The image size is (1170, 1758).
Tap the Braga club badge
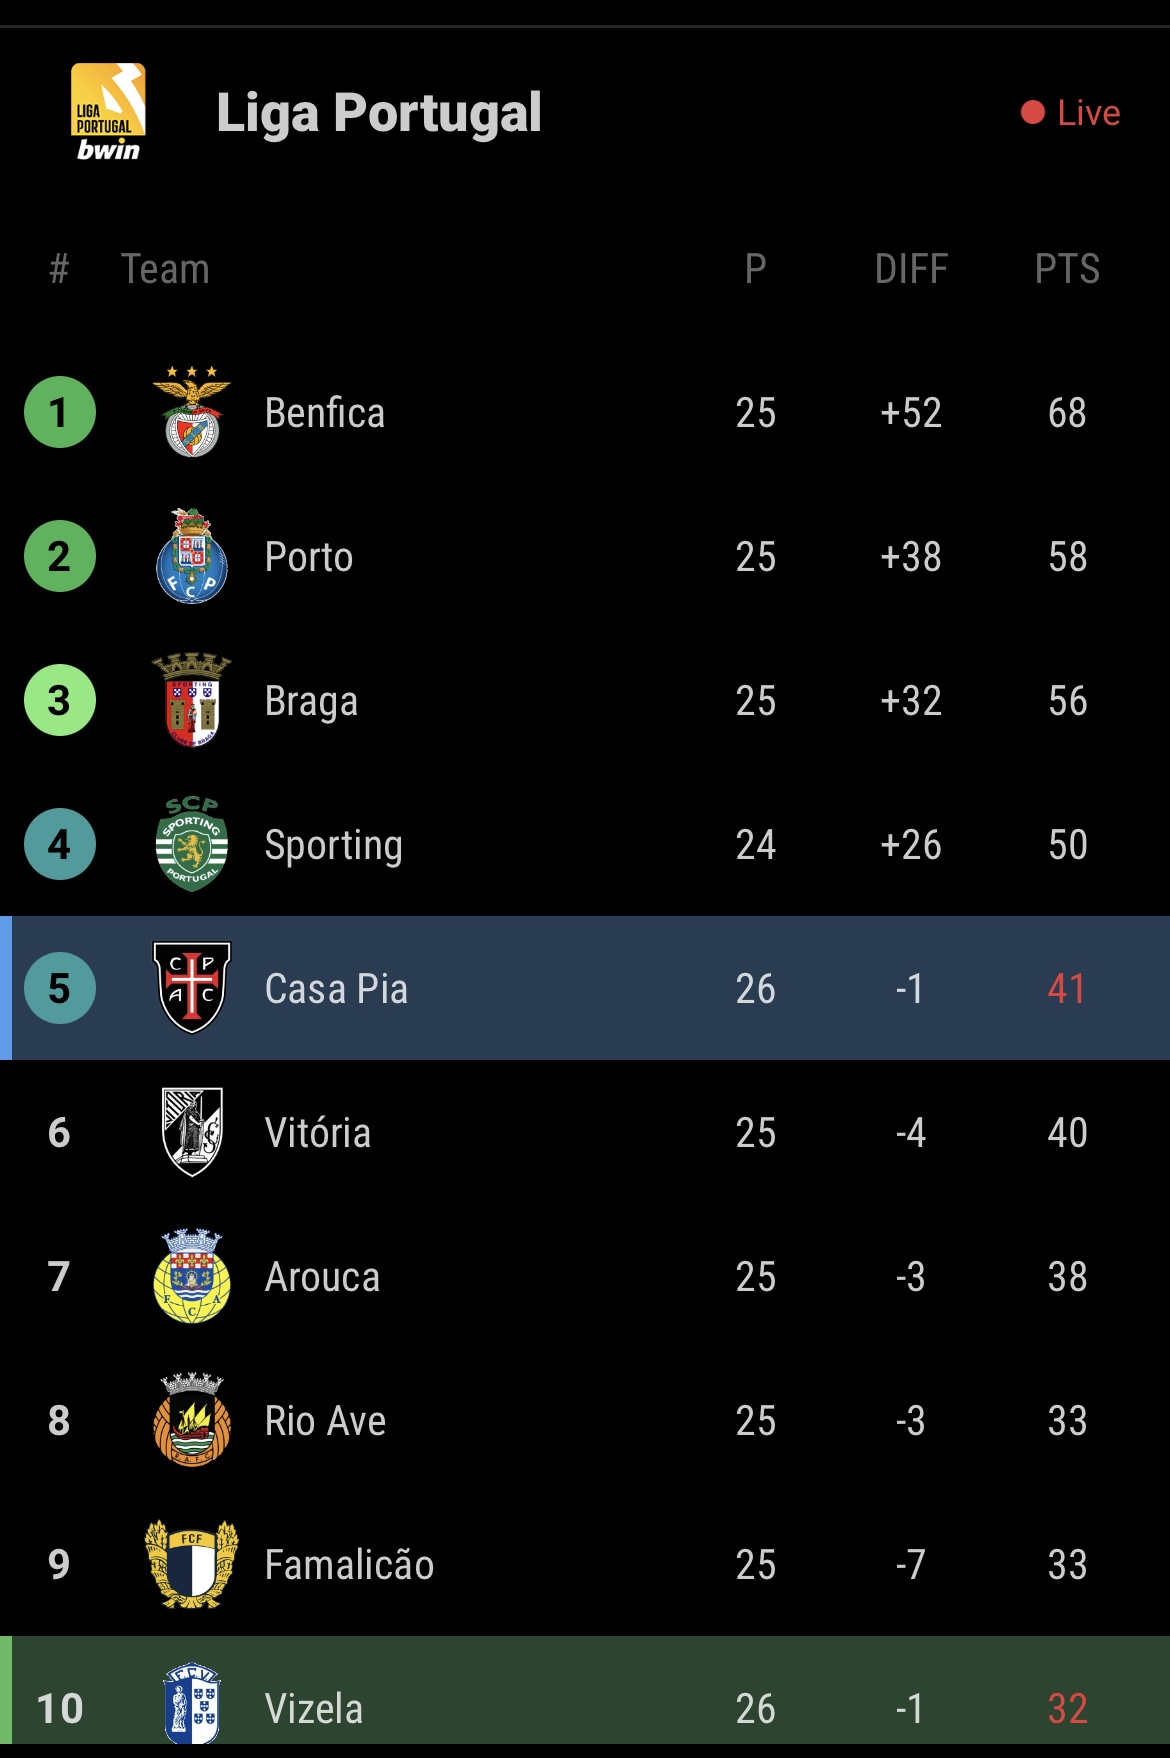click(x=192, y=700)
